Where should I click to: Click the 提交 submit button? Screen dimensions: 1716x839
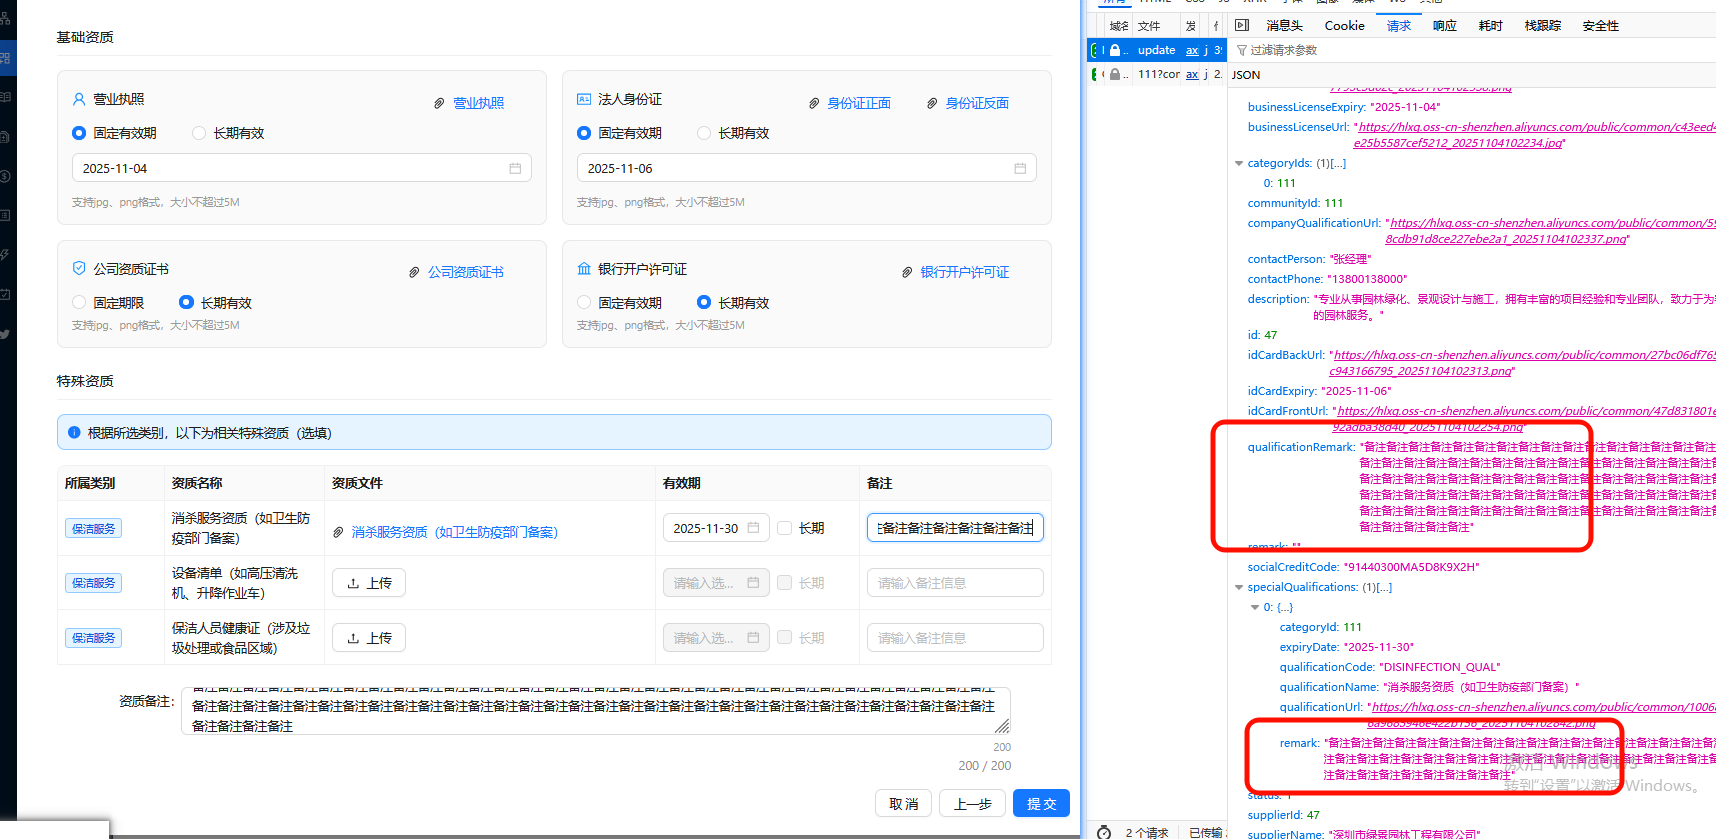click(1041, 804)
